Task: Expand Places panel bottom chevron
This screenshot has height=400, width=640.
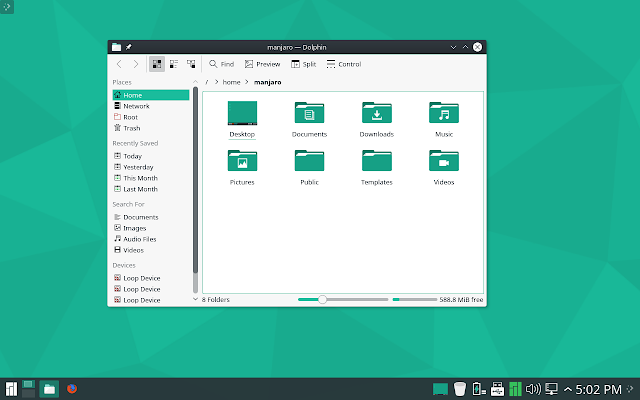Action: point(195,299)
